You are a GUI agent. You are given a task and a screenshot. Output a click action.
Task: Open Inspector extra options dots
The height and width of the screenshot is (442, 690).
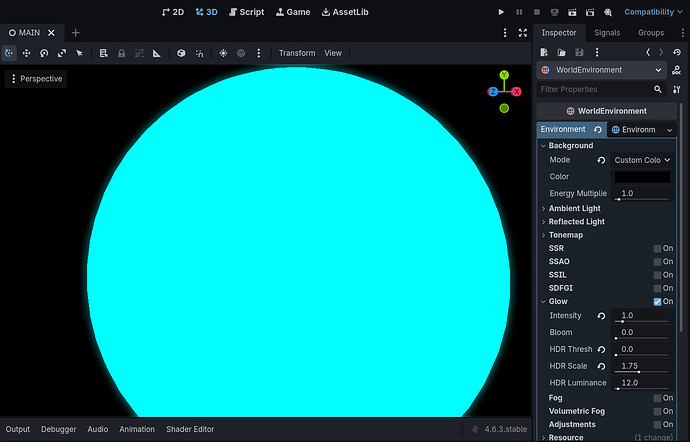click(597, 52)
